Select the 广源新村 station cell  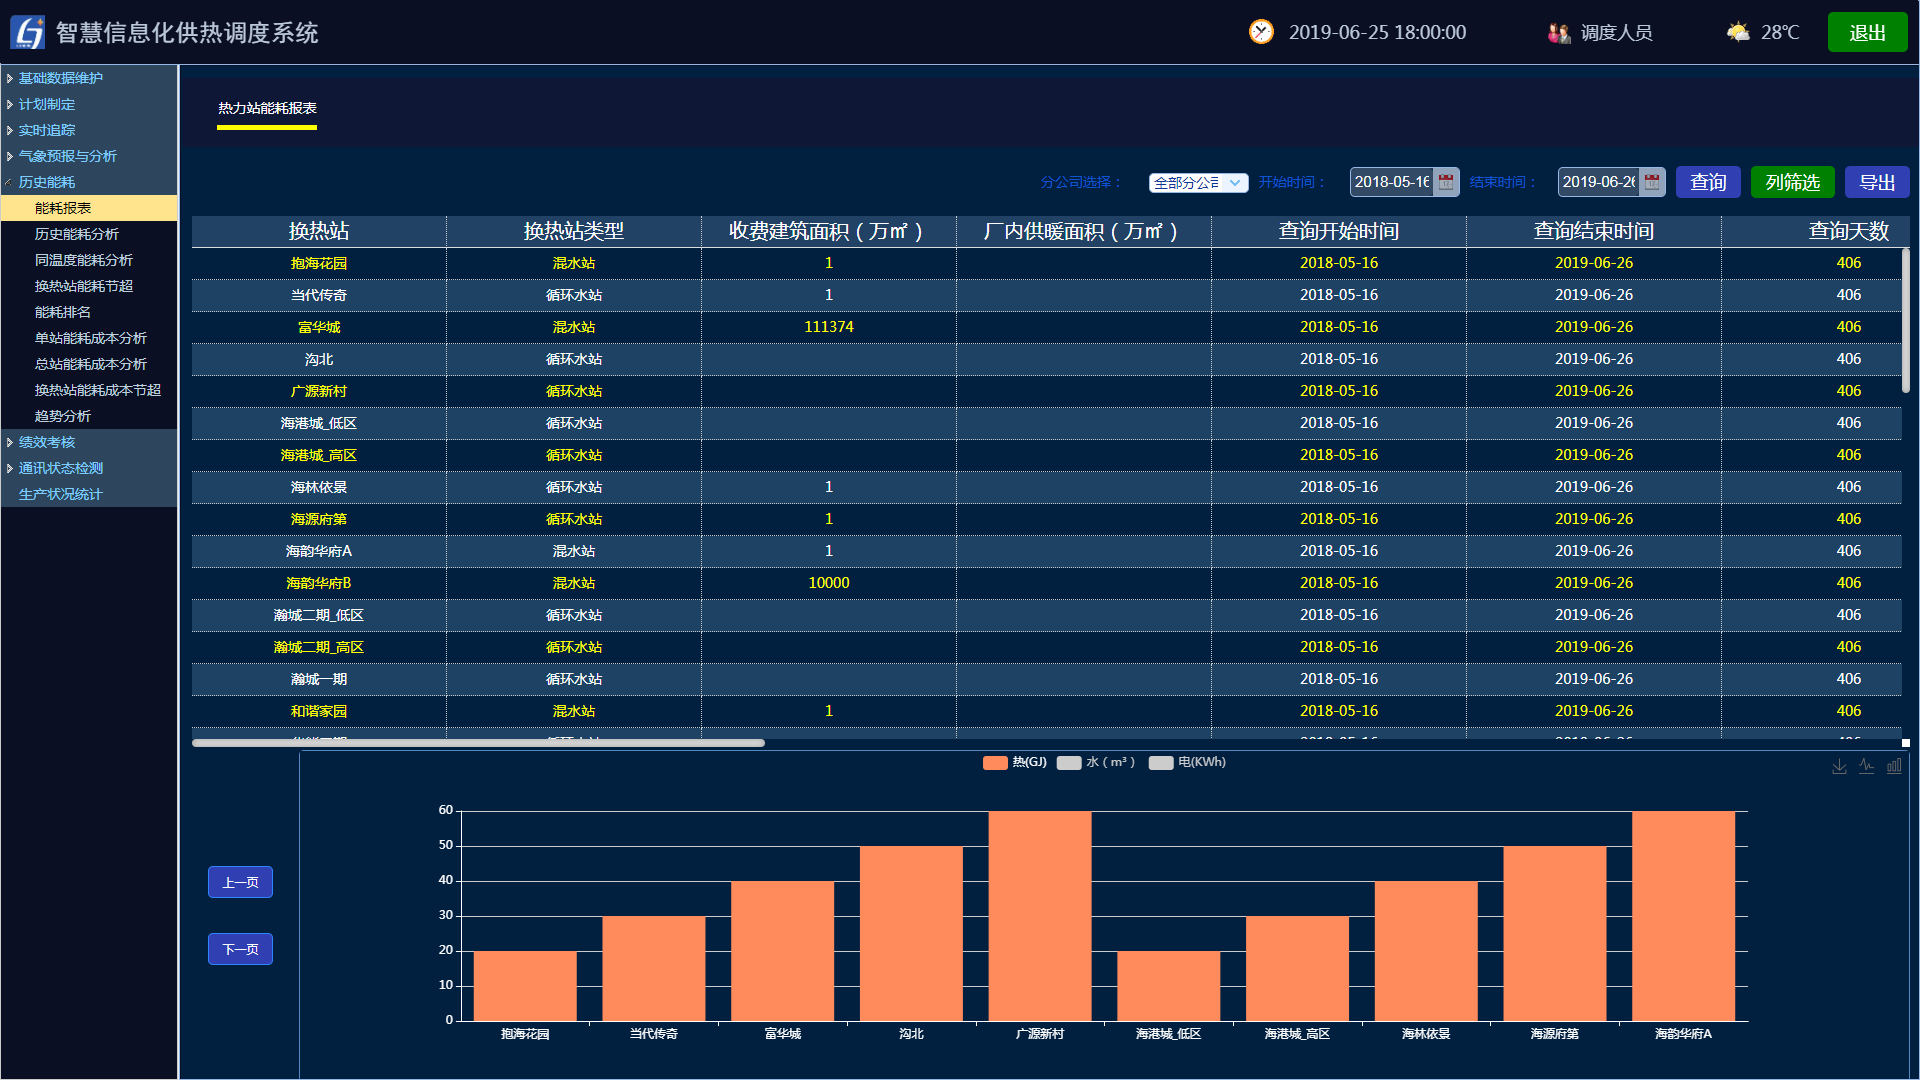(x=319, y=391)
